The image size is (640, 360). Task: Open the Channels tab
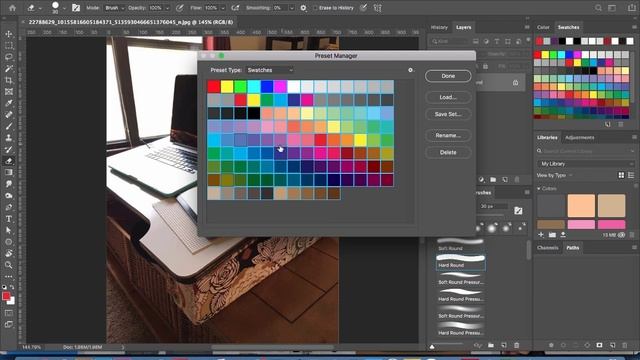548,248
